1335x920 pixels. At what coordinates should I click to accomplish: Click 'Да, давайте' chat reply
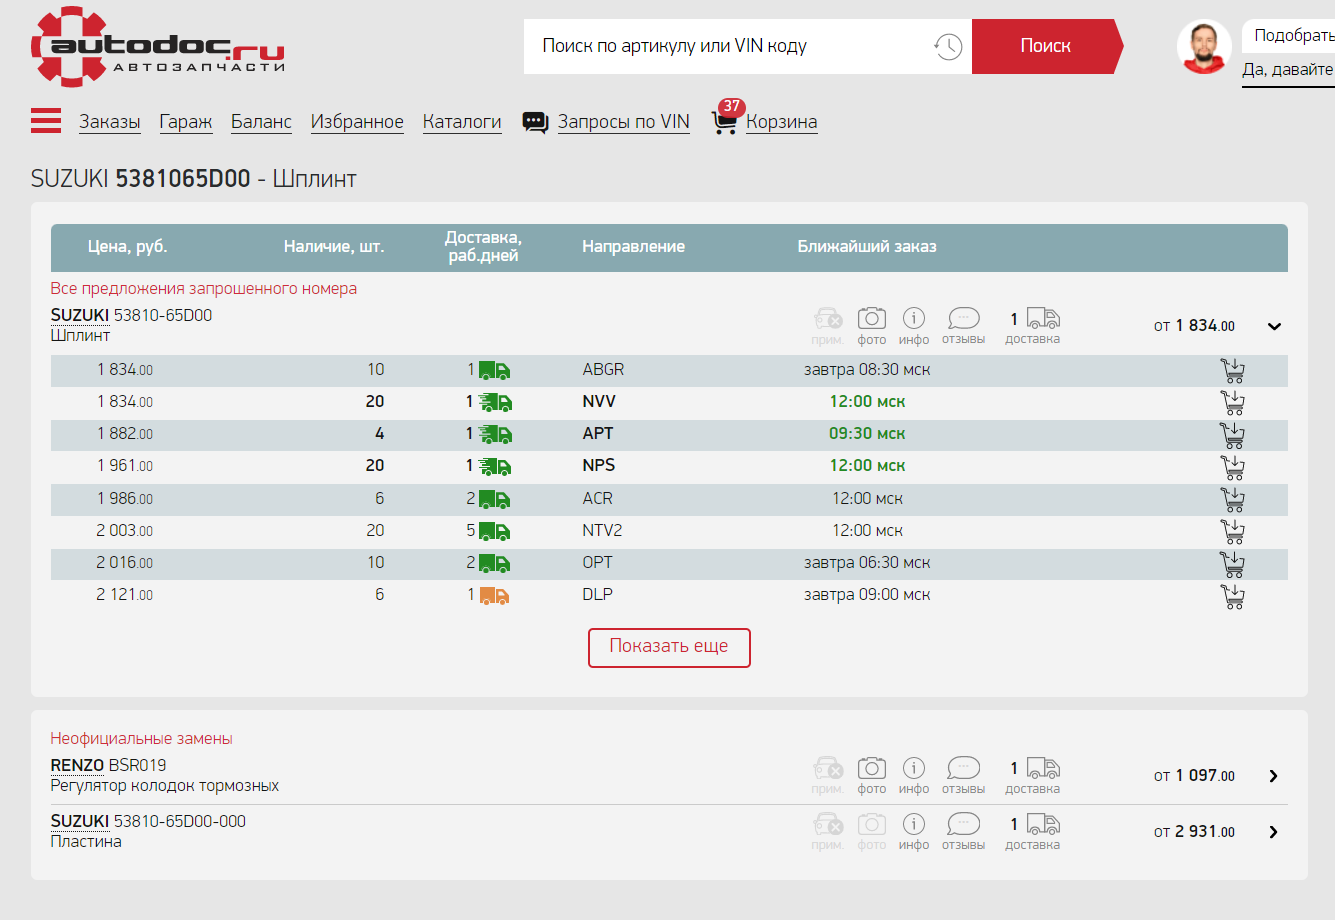pyautogui.click(x=1288, y=70)
